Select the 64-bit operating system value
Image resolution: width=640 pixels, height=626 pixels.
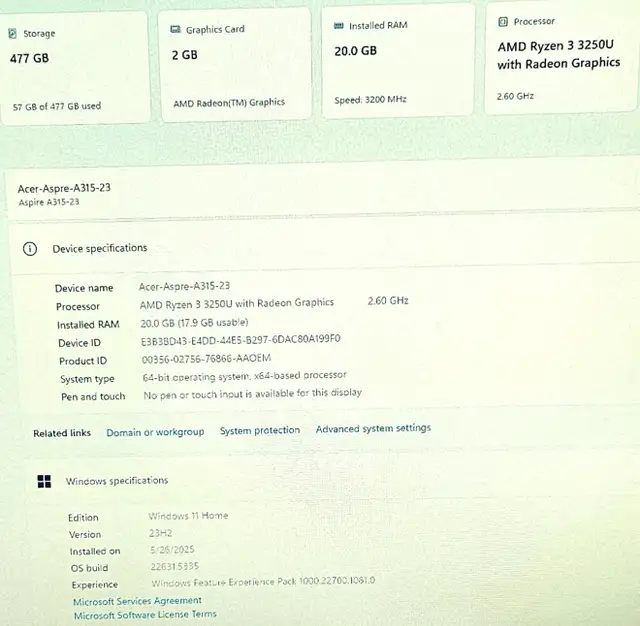(x=244, y=376)
